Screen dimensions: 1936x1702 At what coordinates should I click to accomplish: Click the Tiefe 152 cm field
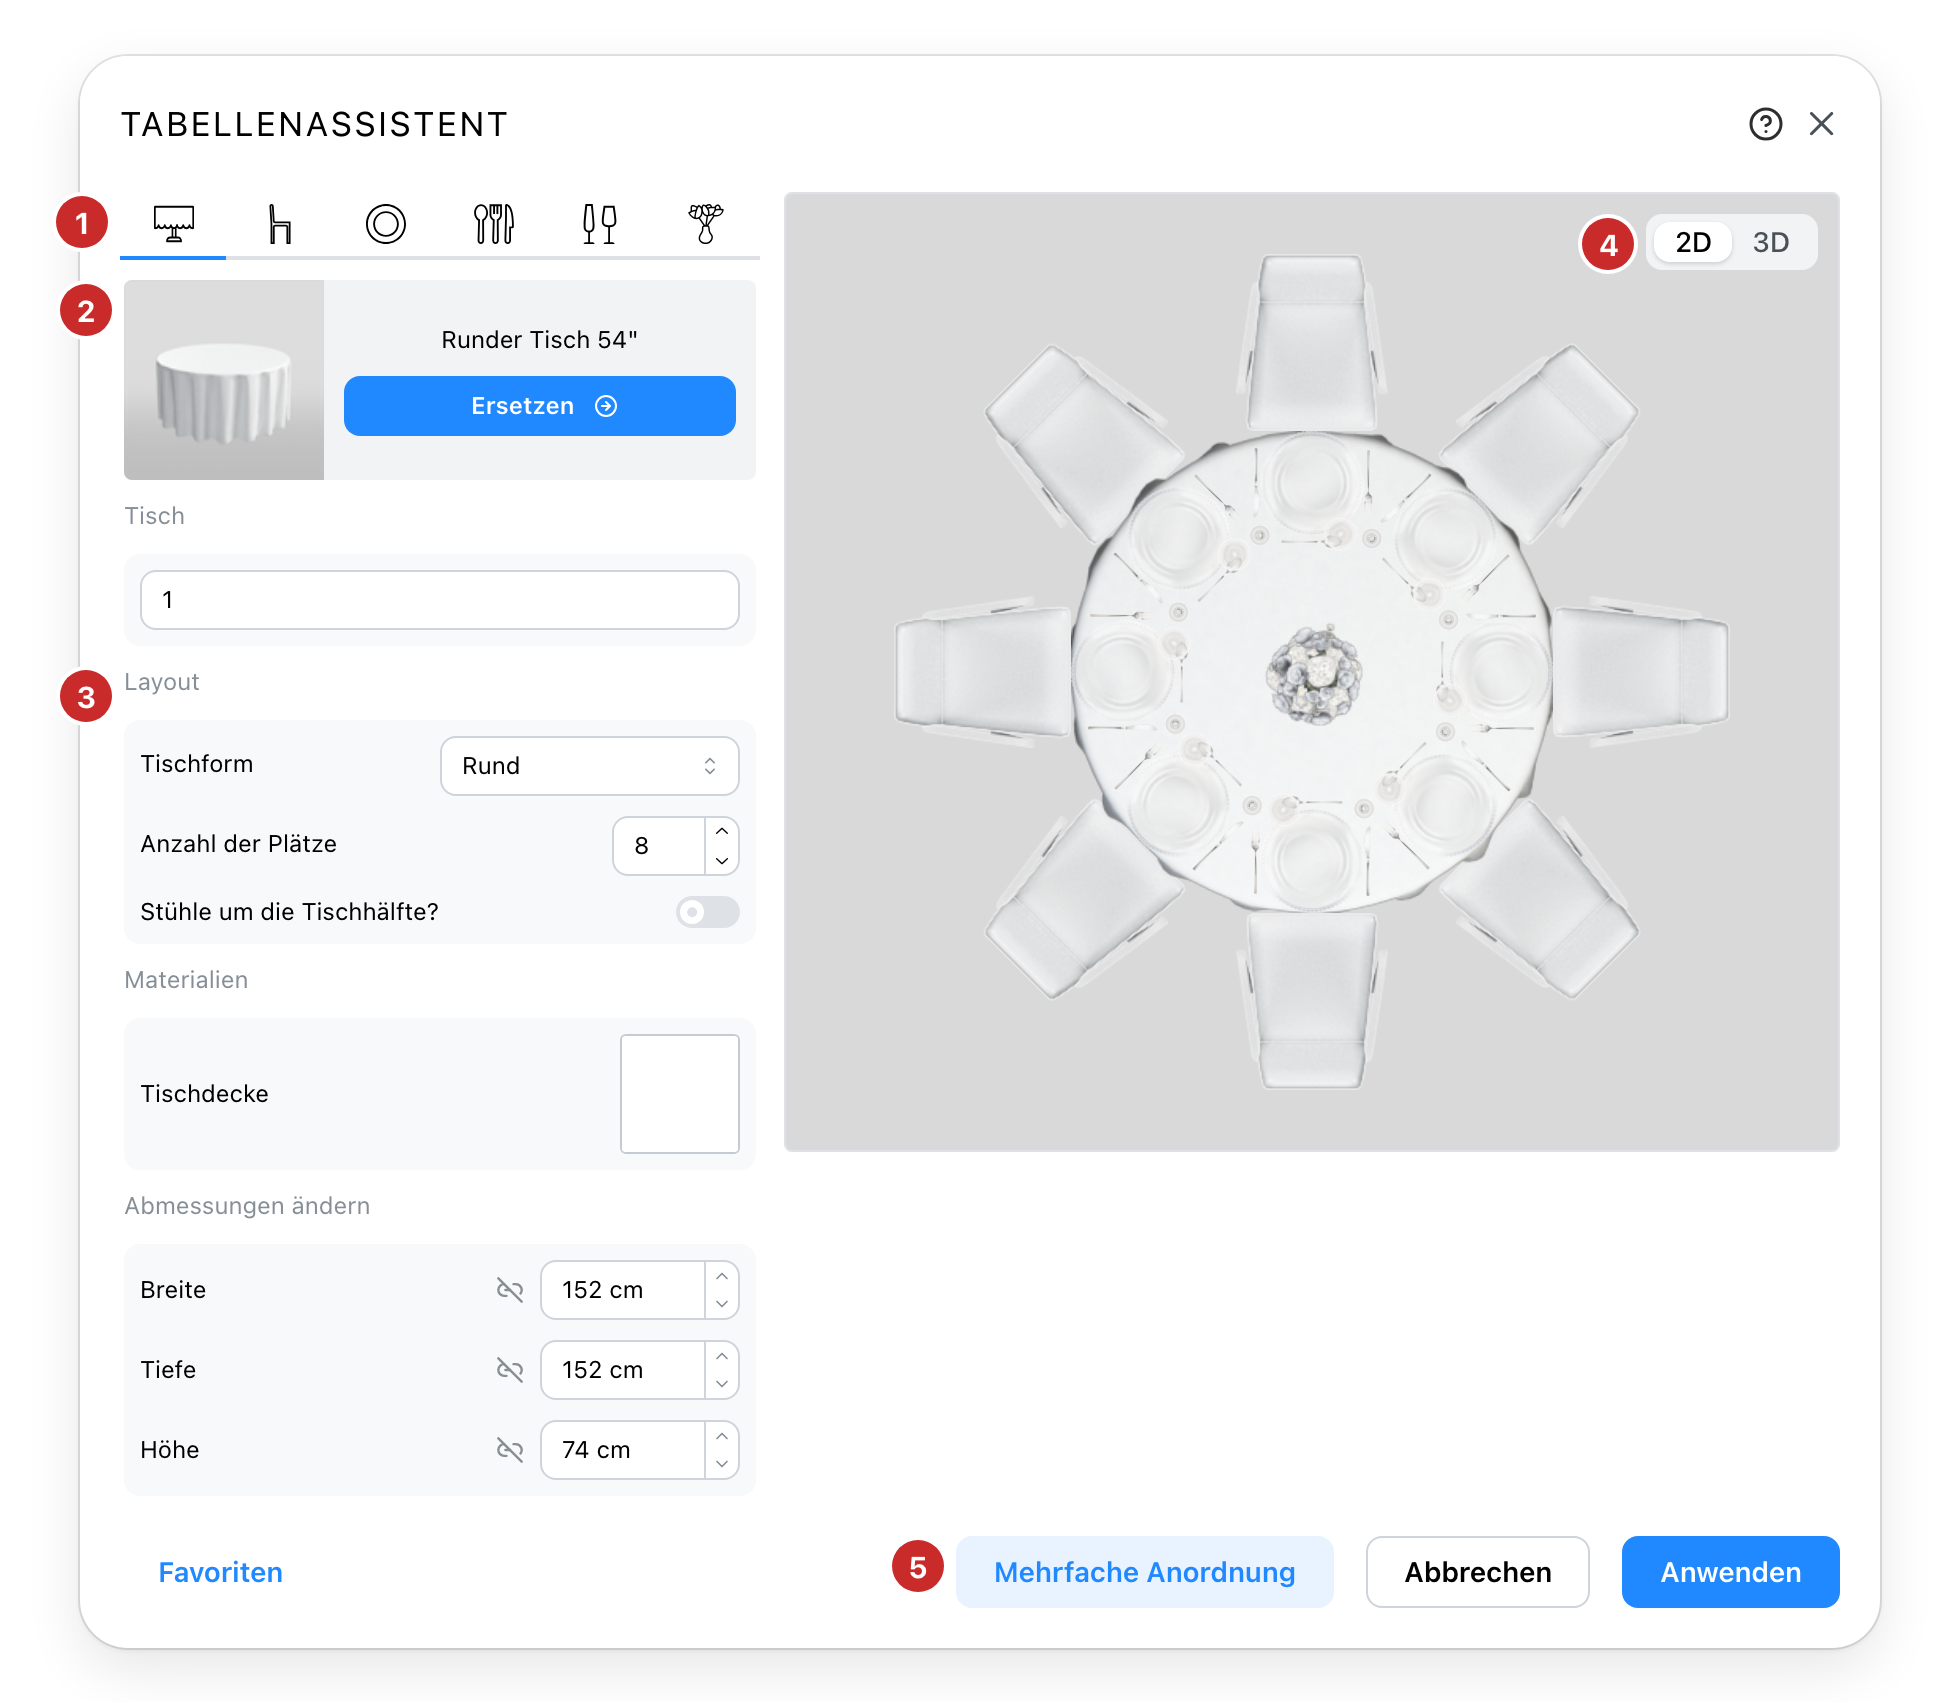[623, 1370]
